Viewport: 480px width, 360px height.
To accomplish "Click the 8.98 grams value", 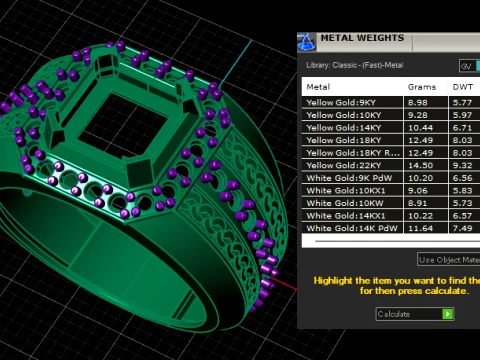I will click(418, 103).
